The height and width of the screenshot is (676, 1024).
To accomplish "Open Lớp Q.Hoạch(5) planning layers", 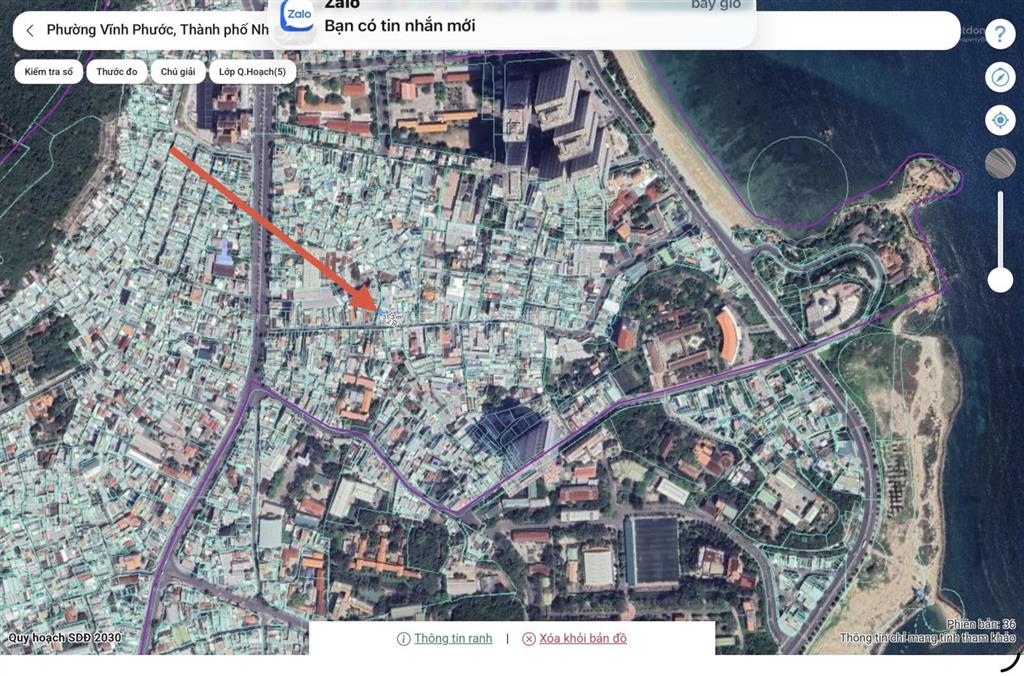I will pos(252,72).
